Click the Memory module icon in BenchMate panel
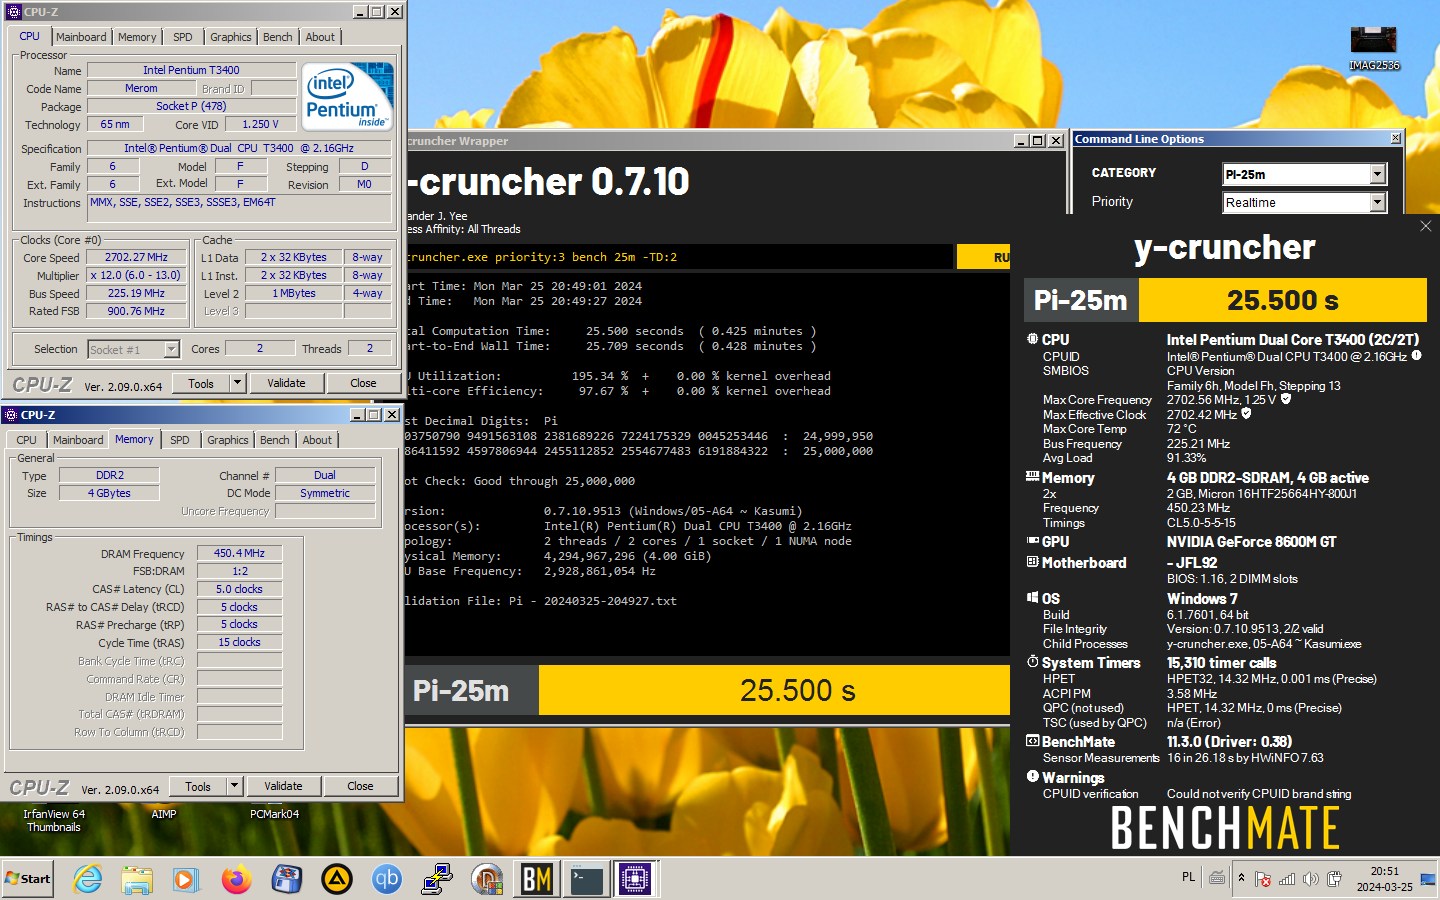This screenshot has height=900, width=1440. coord(1032,477)
